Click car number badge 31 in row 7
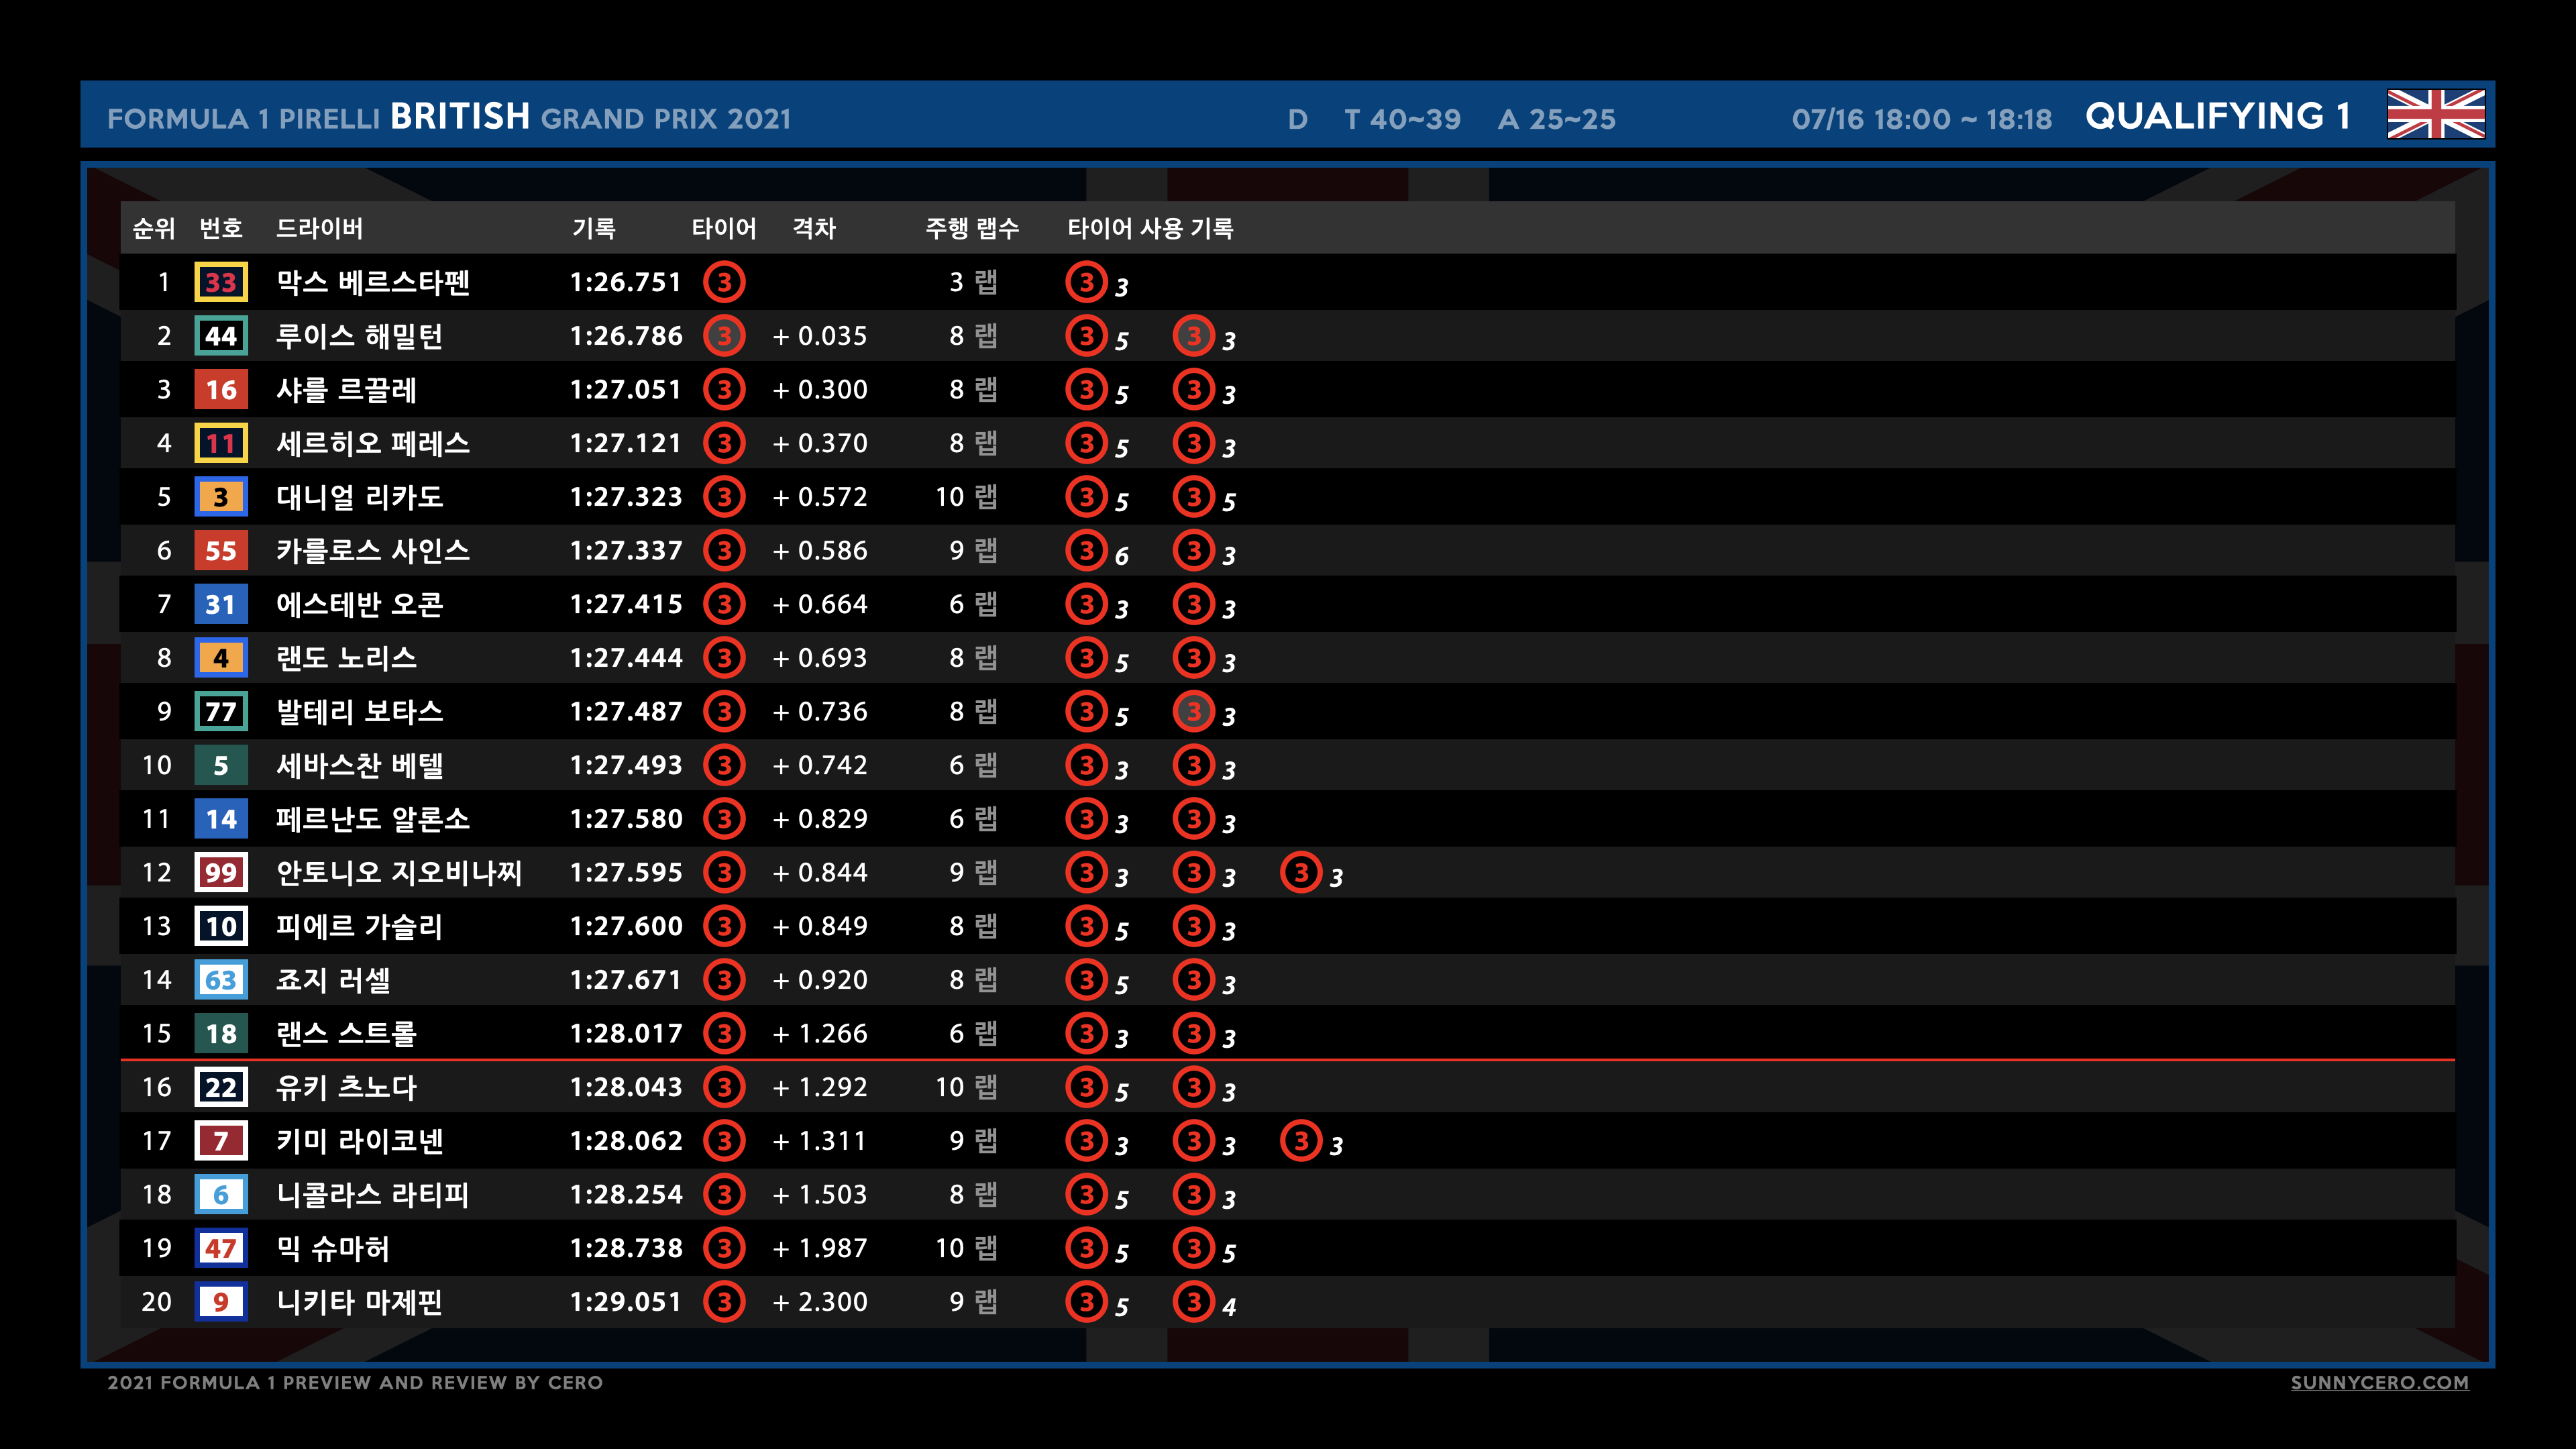Viewport: 2576px width, 1449px height. pos(221,604)
